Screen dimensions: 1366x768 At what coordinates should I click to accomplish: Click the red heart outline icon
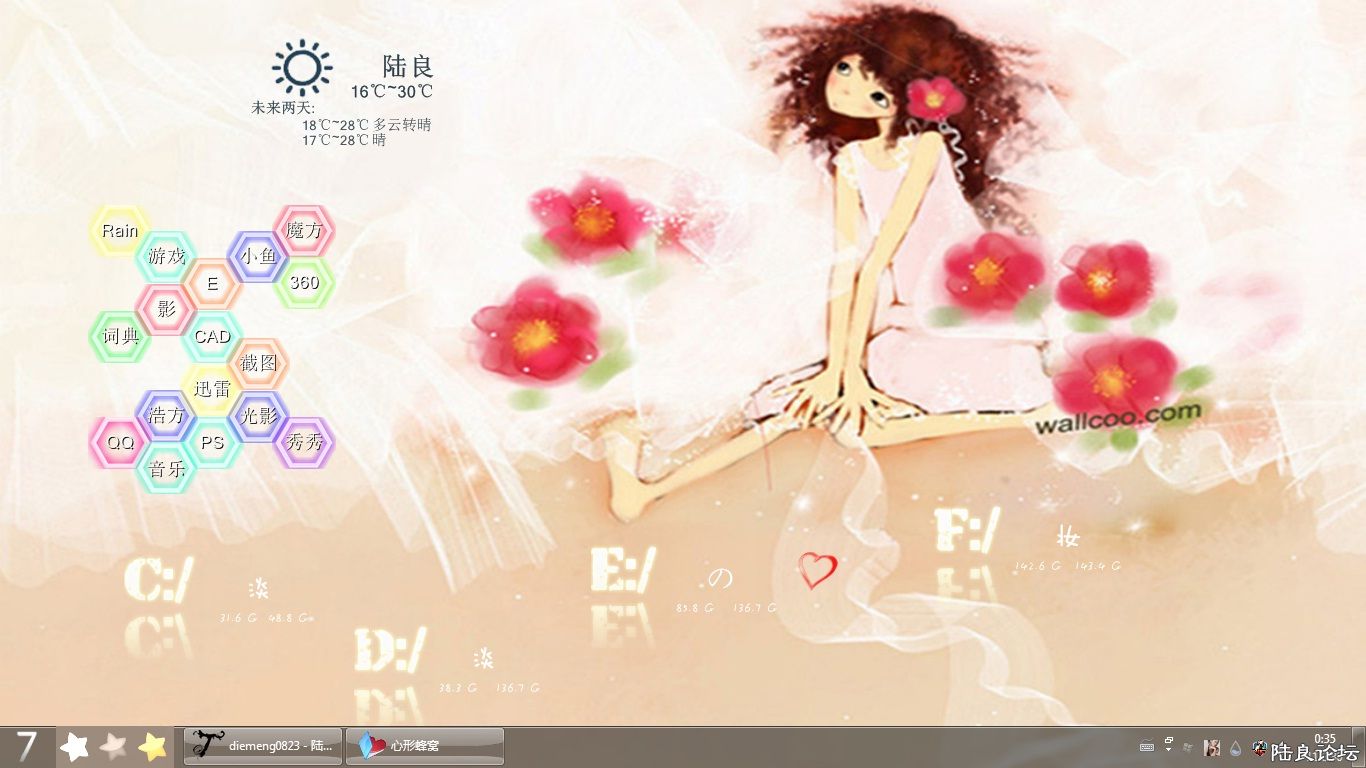(817, 571)
